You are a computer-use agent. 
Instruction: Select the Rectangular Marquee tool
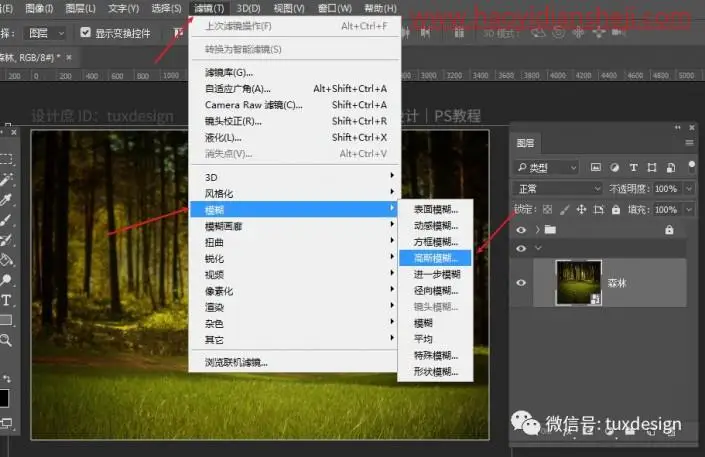[x=6, y=159]
